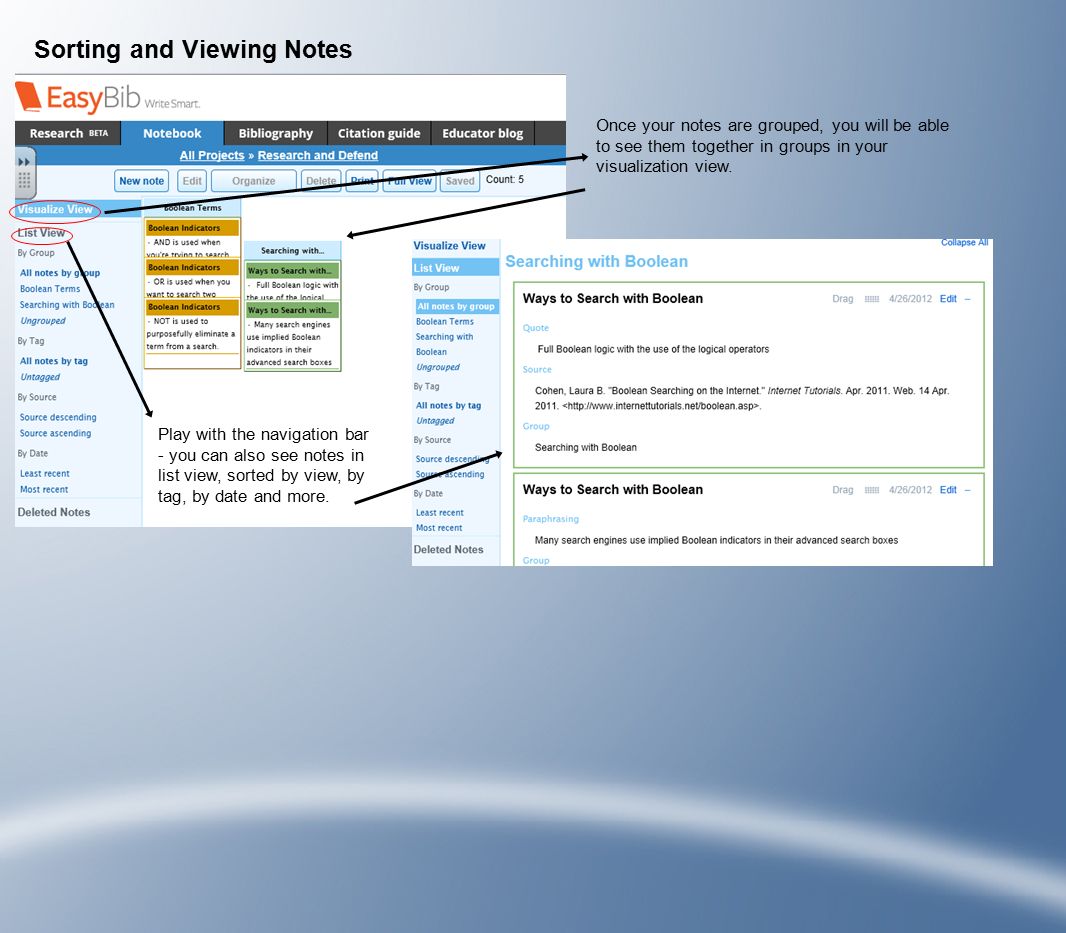Viewport: 1066px width, 933px height.
Task: Click Edit on the Quote note
Action: pos(948,299)
